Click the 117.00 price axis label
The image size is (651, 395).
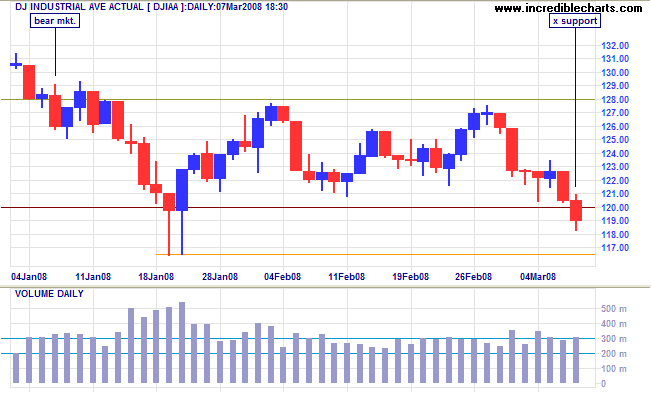tap(615, 248)
